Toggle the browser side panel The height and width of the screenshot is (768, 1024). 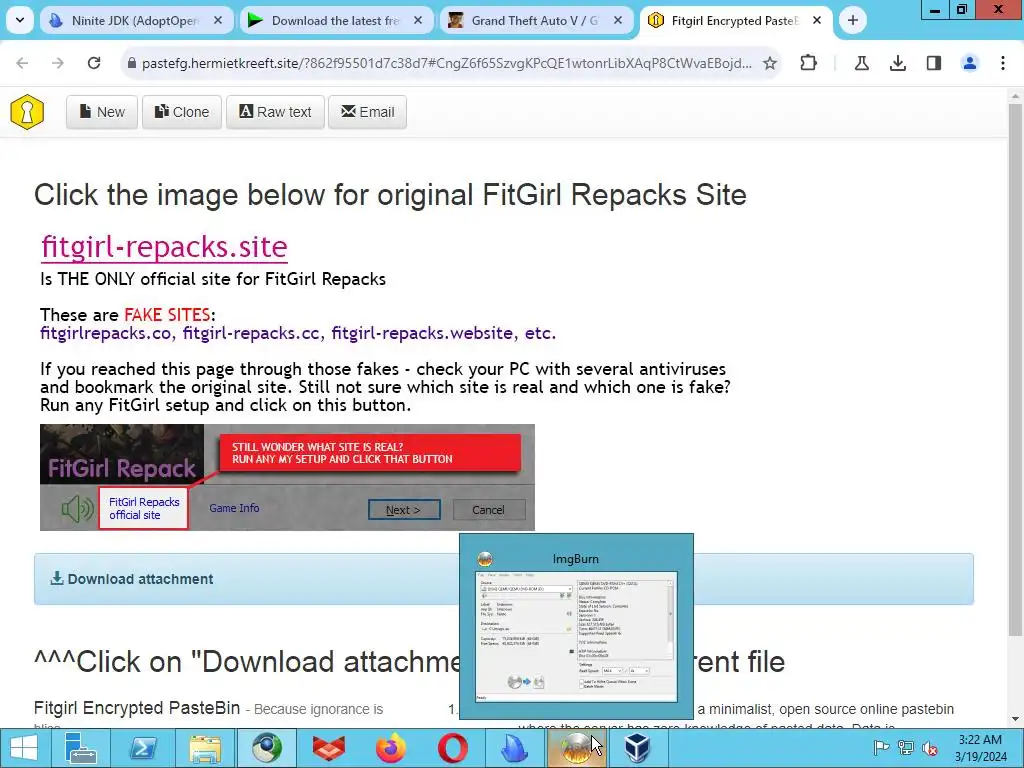pos(934,63)
